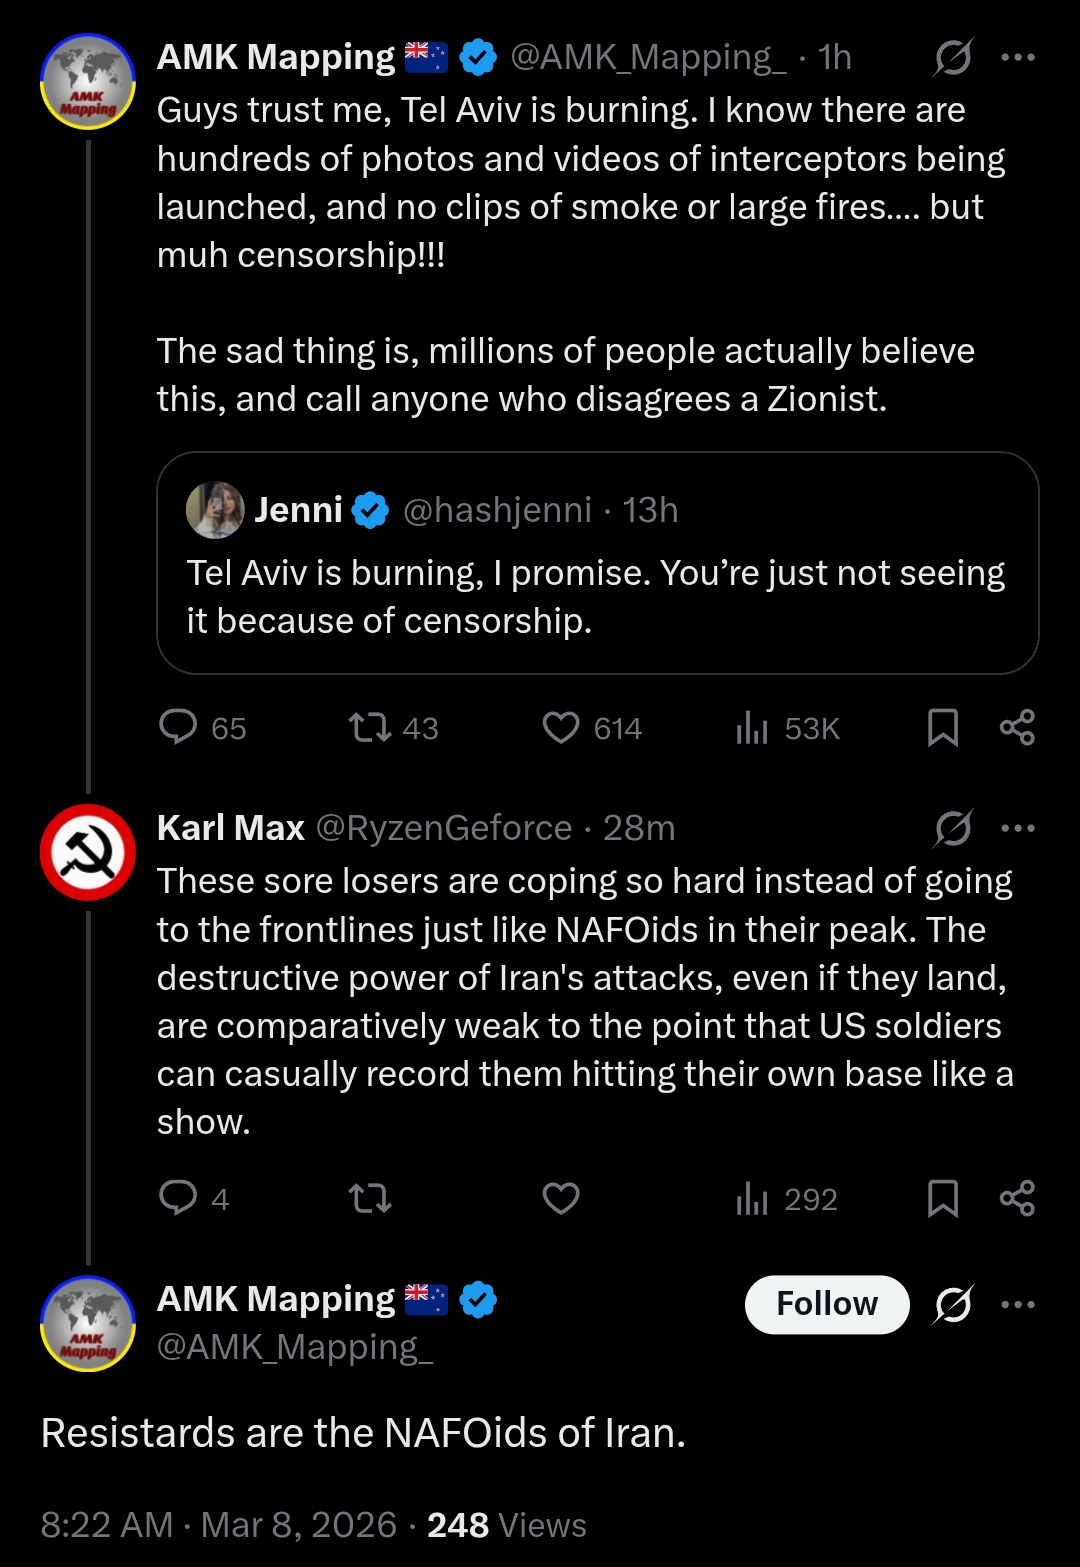View analytics showing 53K views

pos(752,727)
